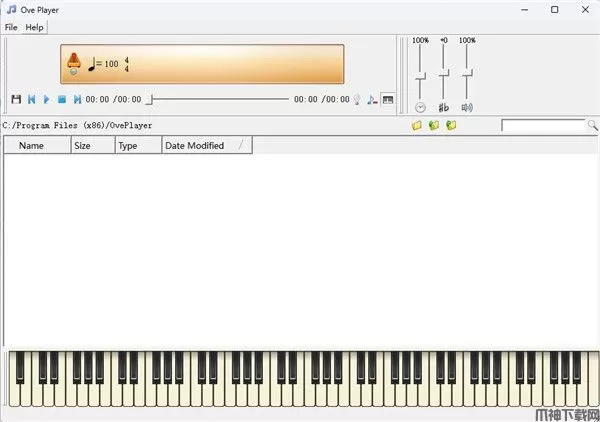Start playback with the play button

click(x=46, y=99)
